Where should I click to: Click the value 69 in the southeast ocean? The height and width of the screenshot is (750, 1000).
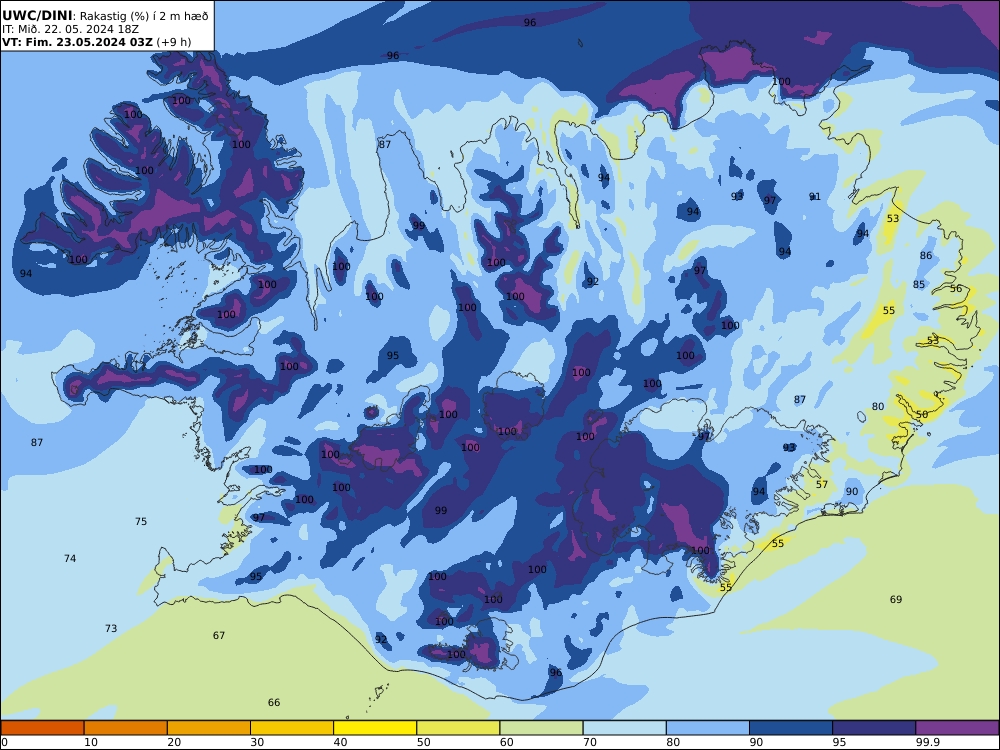896,599
